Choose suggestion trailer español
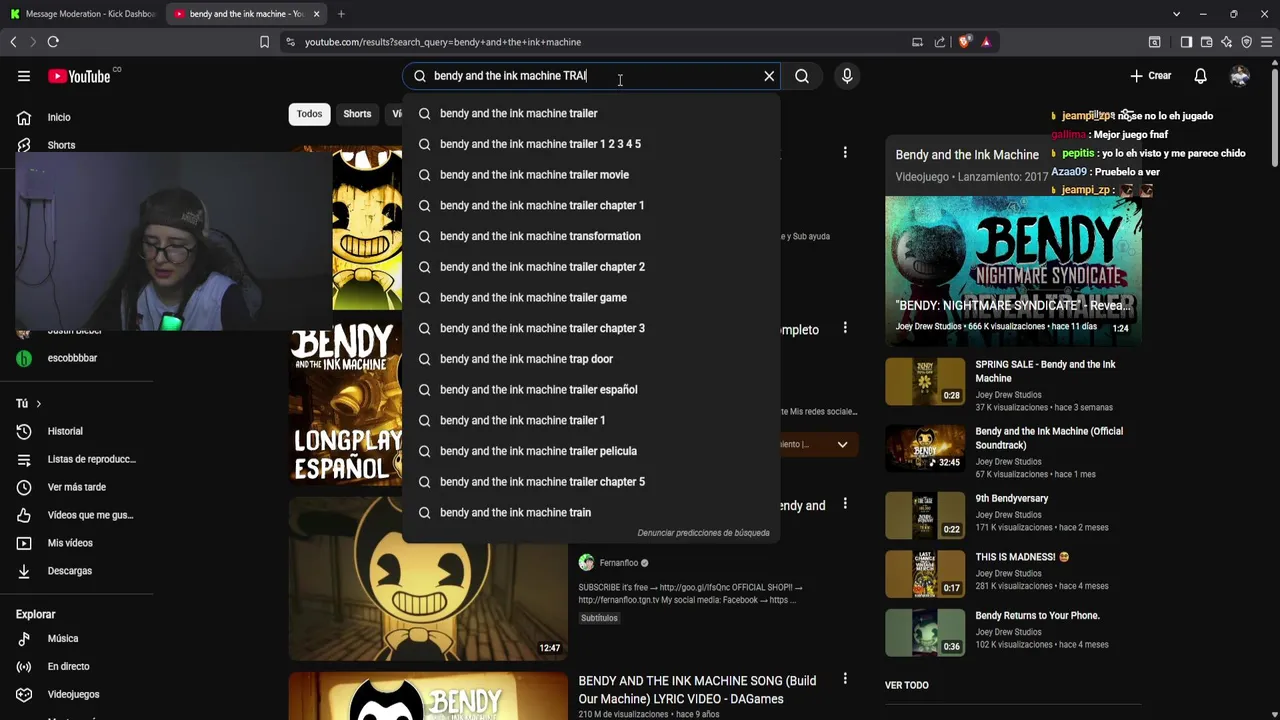Viewport: 1280px width, 720px height. tap(591, 390)
